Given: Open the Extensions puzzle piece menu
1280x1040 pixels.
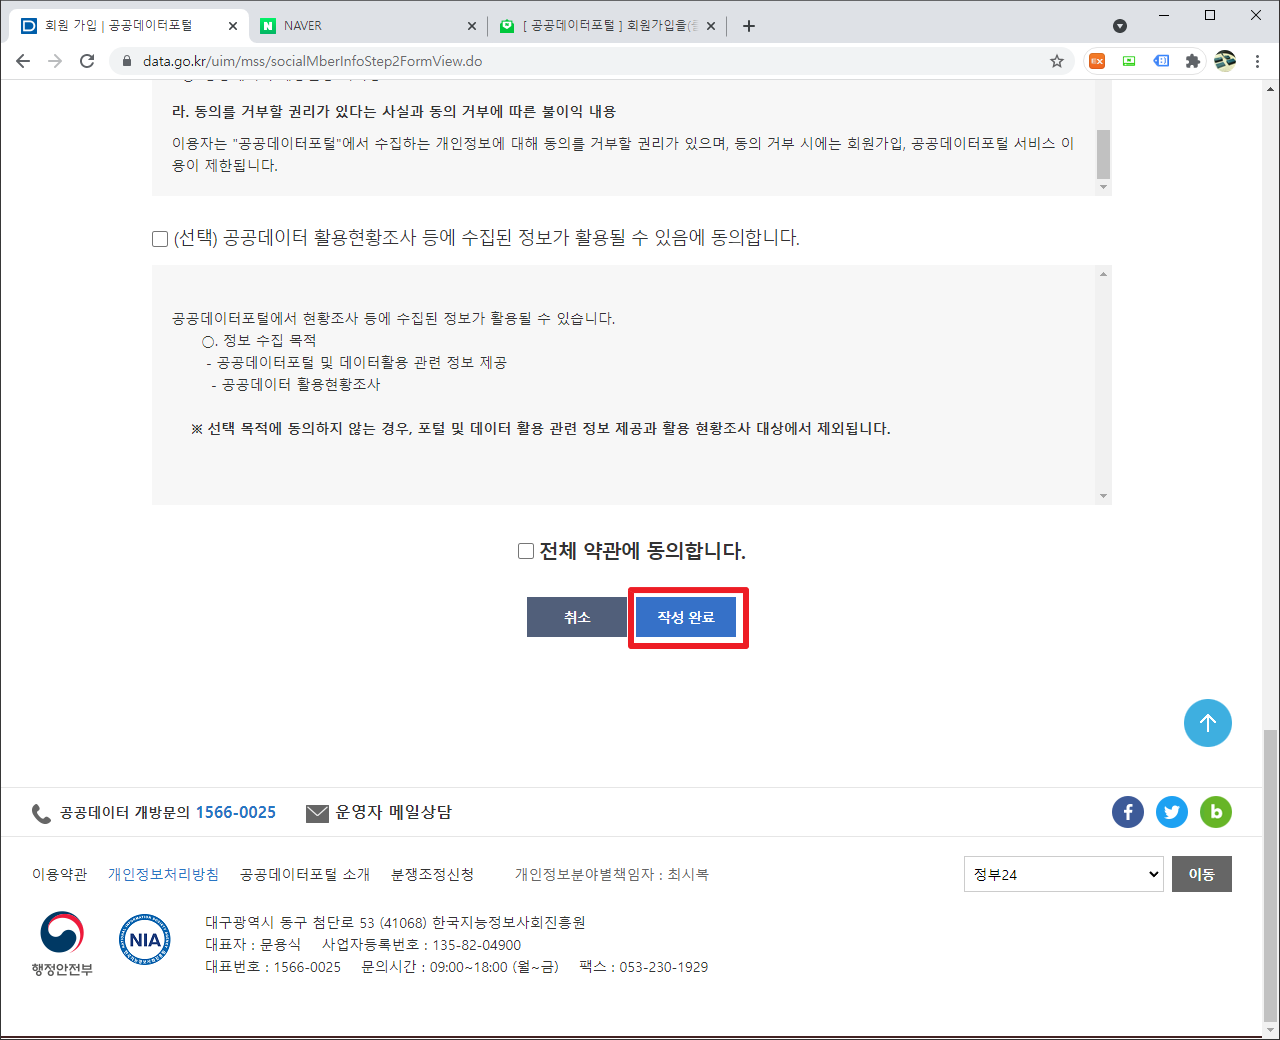Looking at the screenshot, I should point(1192,61).
